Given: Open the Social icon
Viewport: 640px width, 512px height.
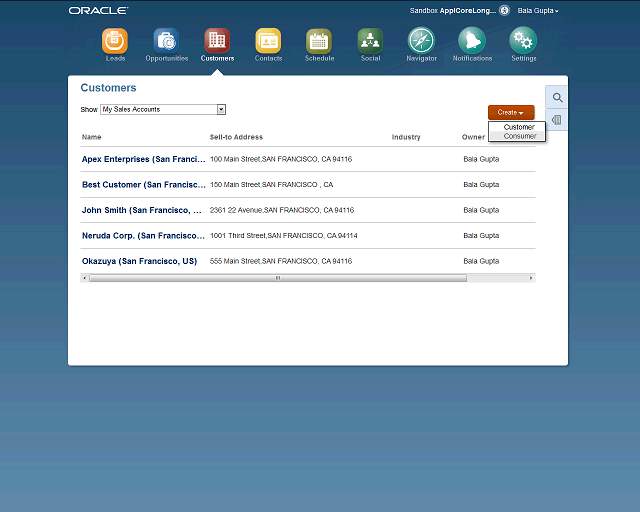Looking at the screenshot, I should click(x=370, y=41).
